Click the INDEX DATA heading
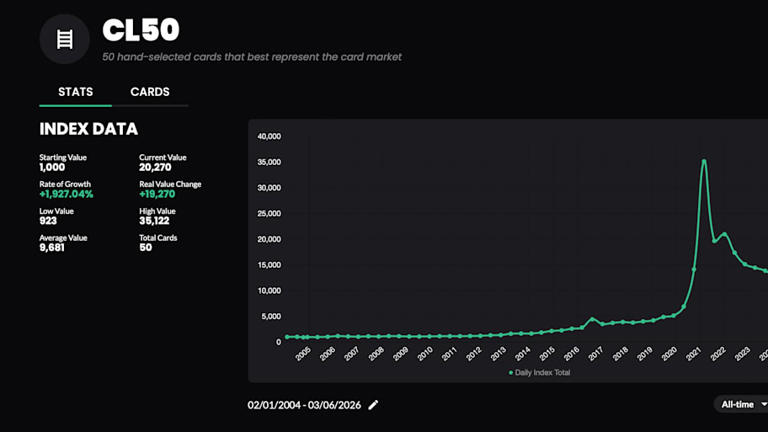Screen dimensions: 768x432 [x=88, y=129]
